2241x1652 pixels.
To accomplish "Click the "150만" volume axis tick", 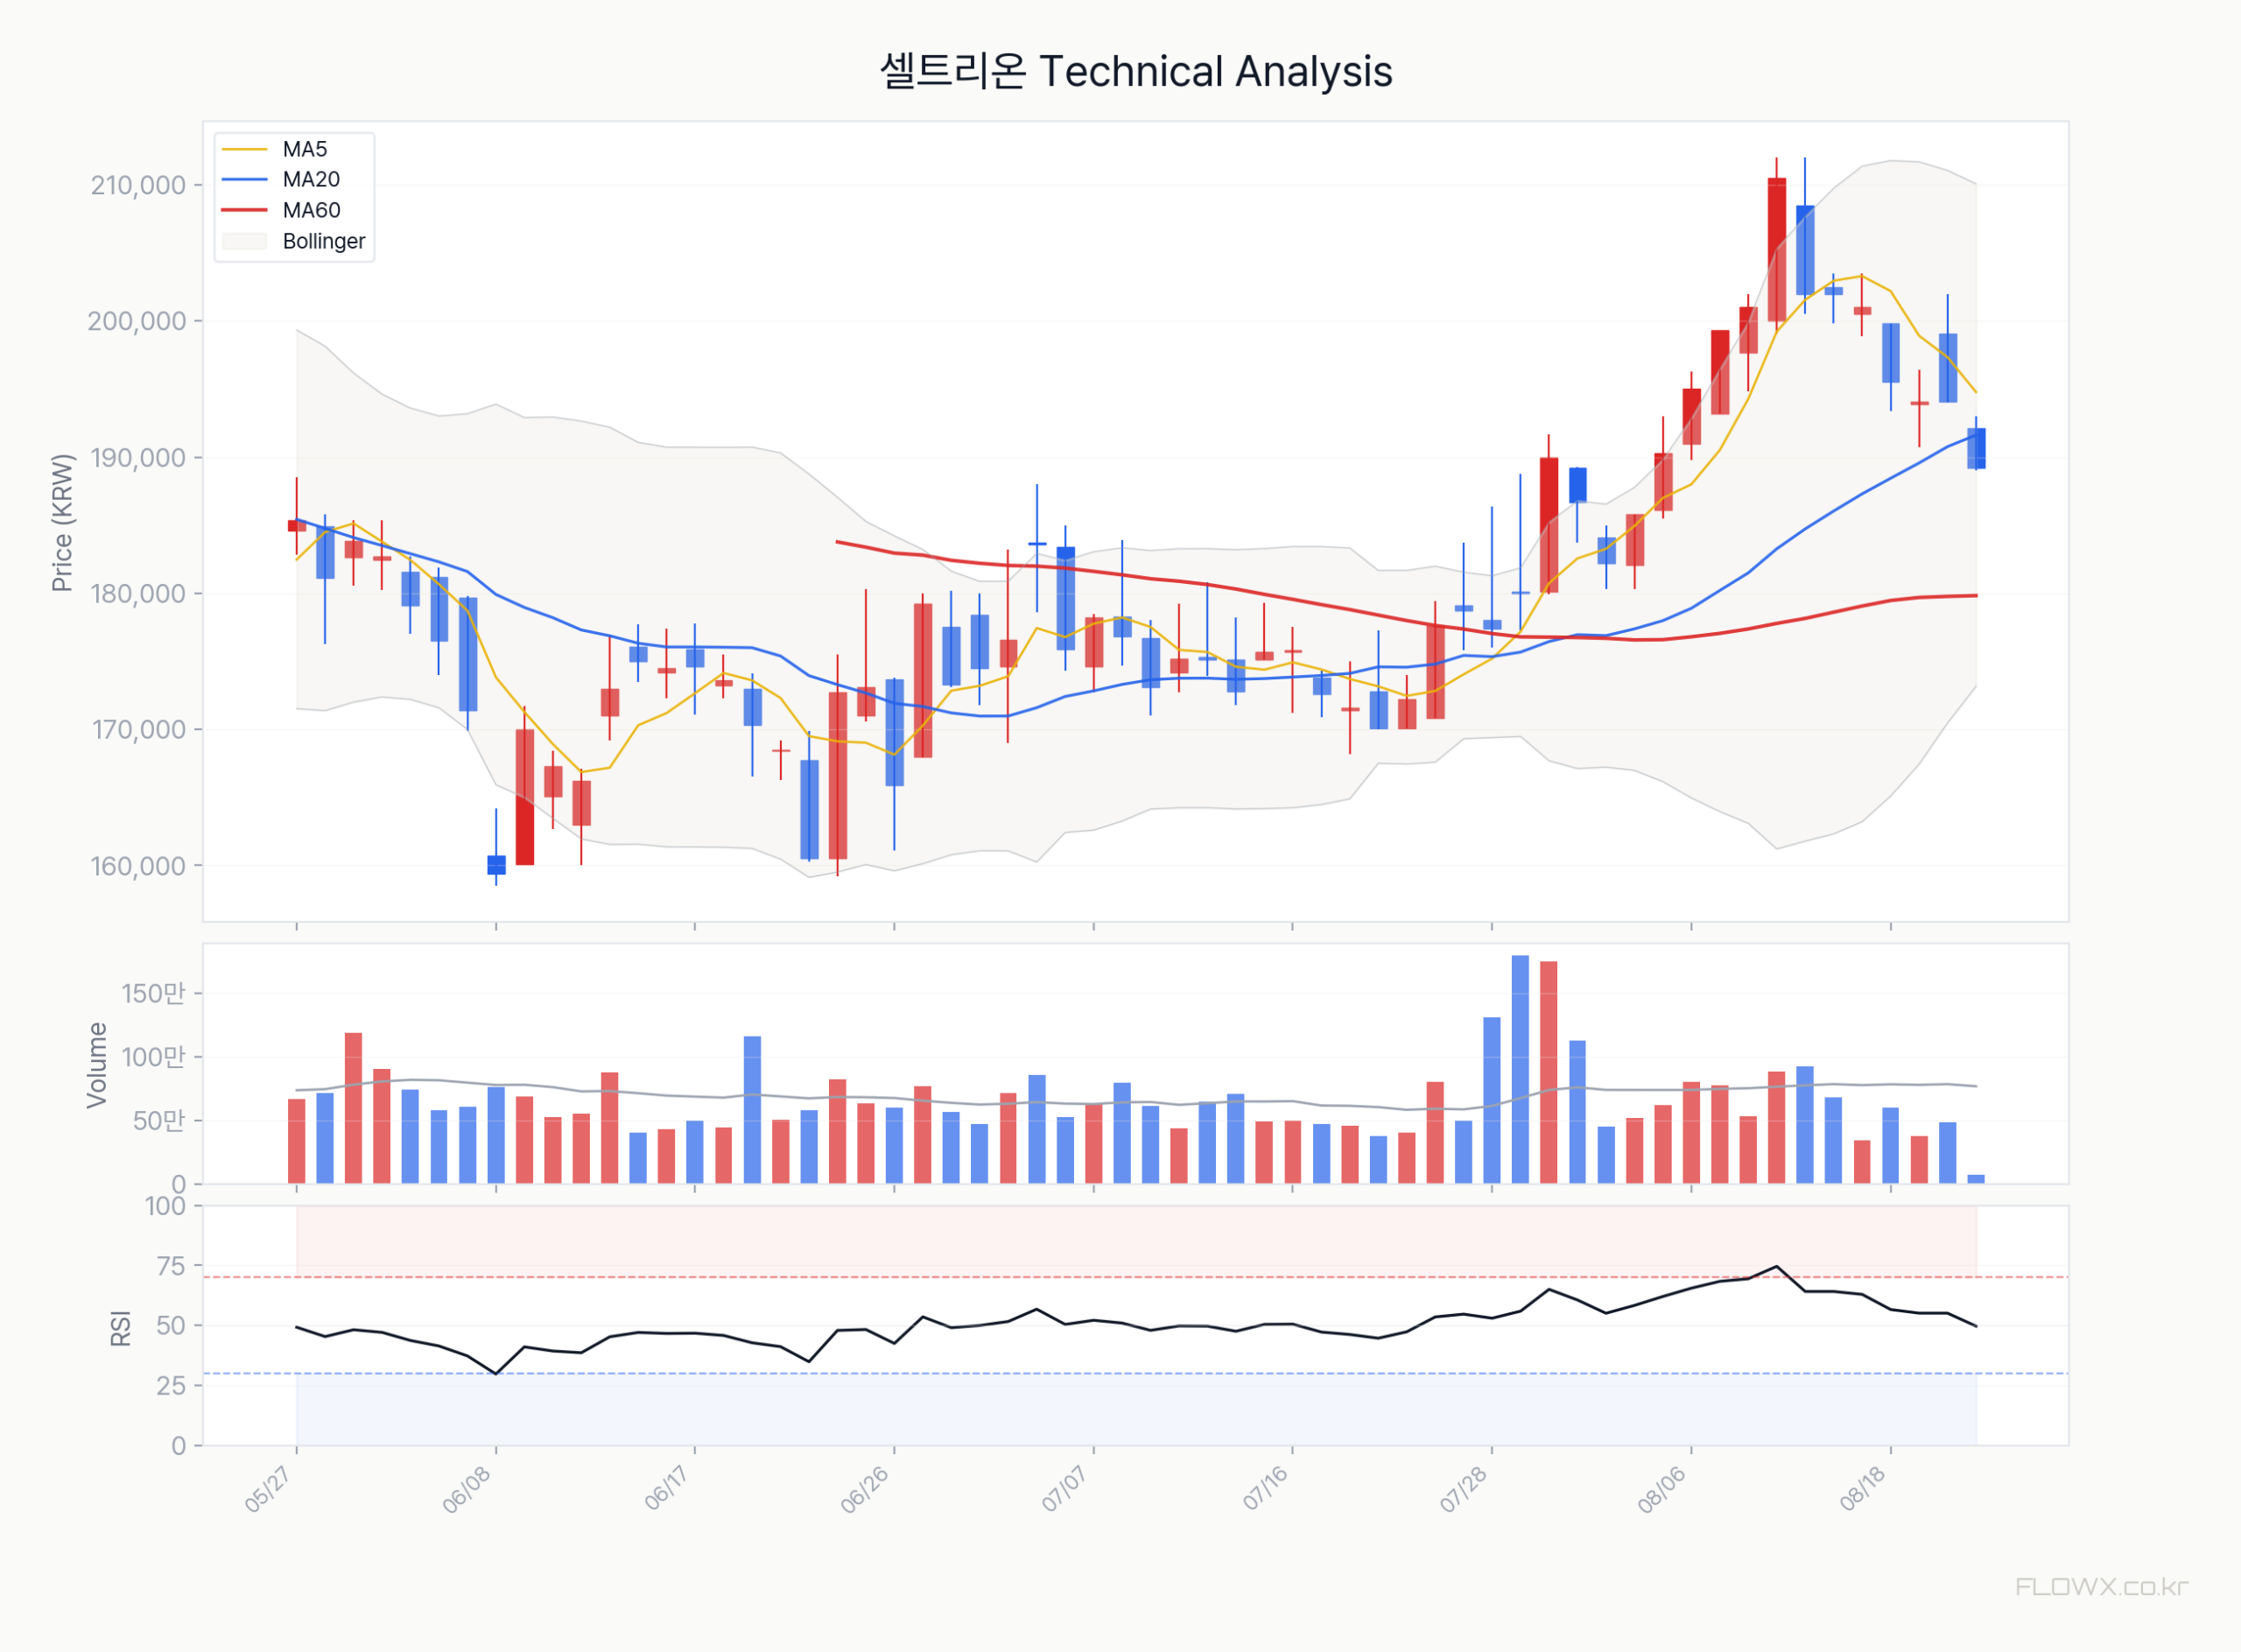I will tap(154, 993).
